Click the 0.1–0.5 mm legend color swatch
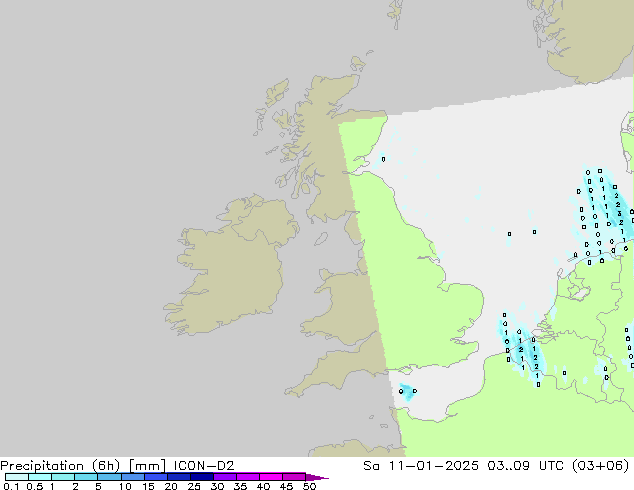 [x=17, y=477]
